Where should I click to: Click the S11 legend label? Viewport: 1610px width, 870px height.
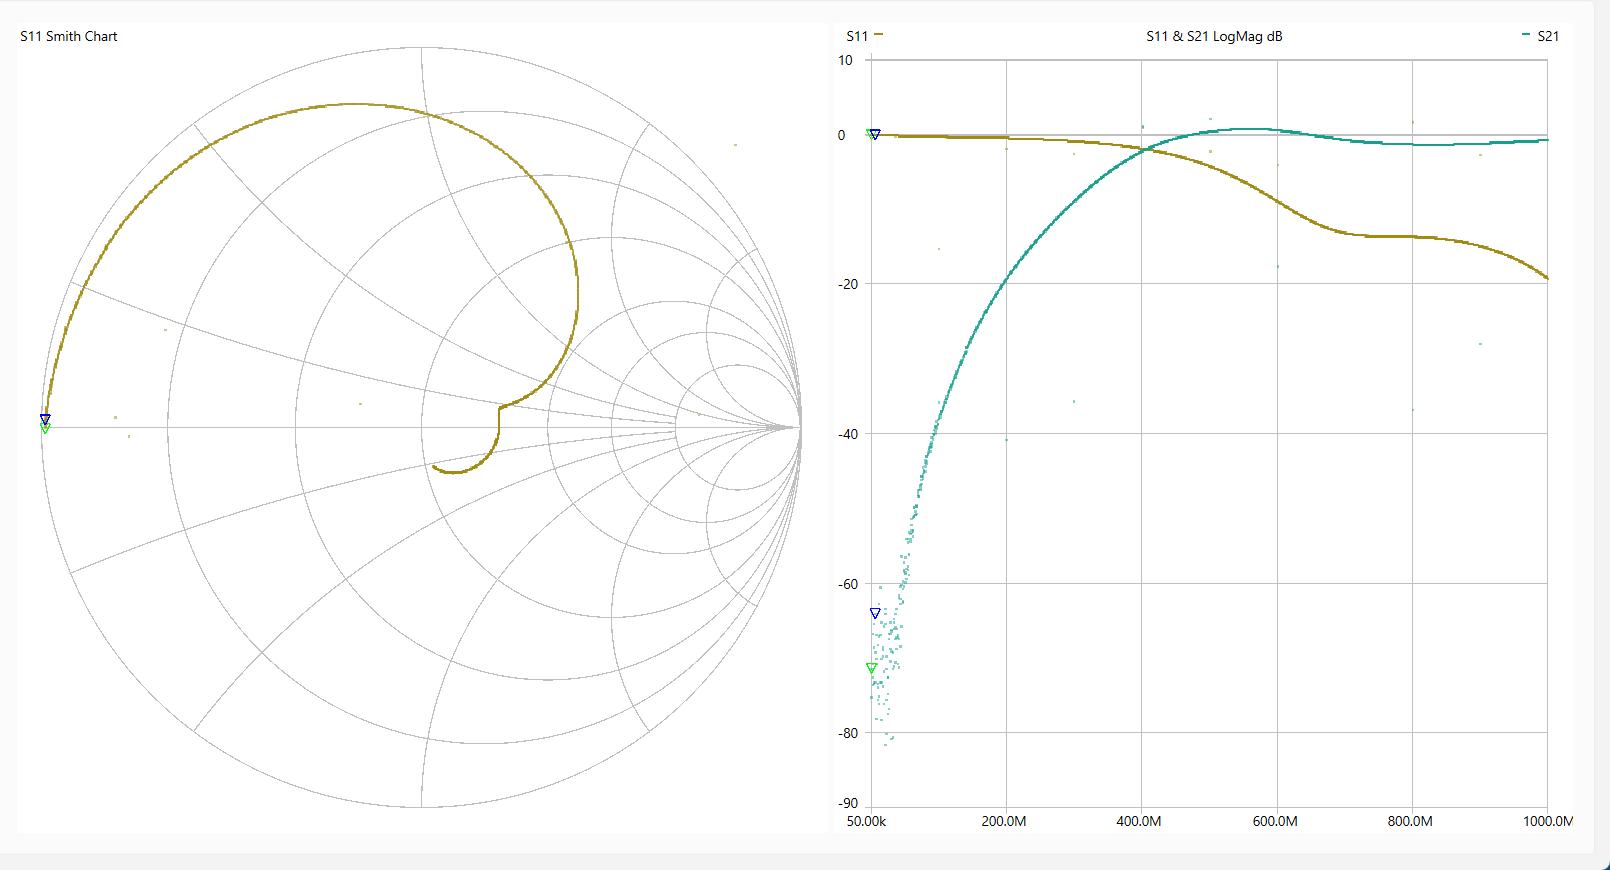857,36
